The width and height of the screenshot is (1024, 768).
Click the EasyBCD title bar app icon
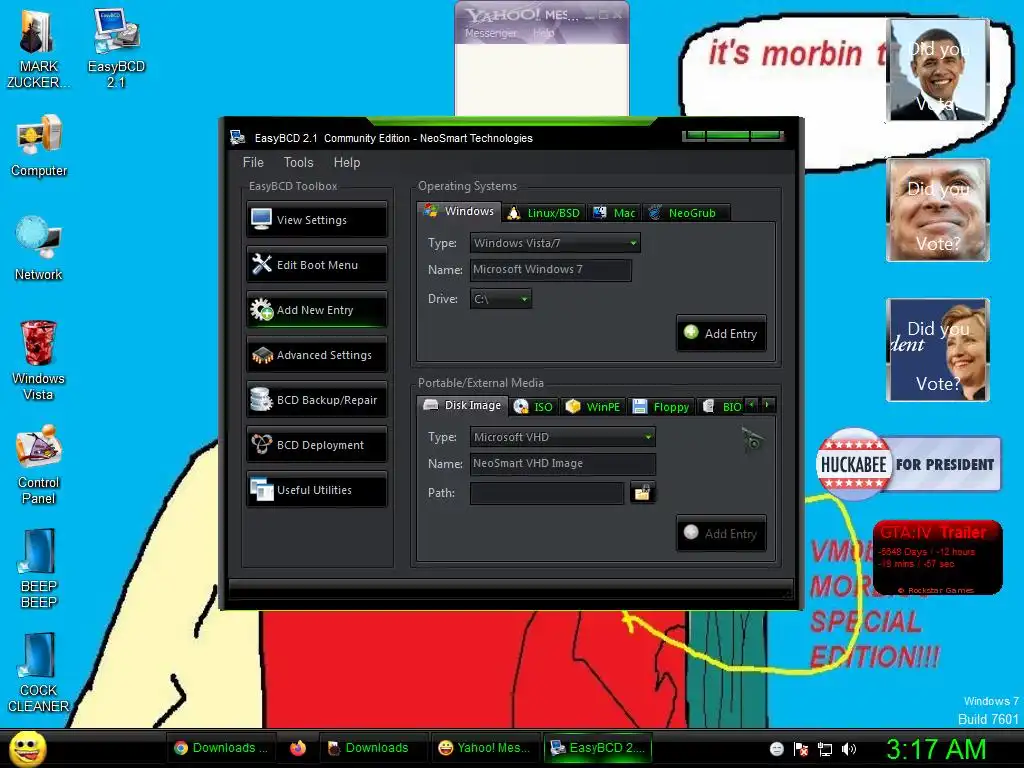coord(238,138)
